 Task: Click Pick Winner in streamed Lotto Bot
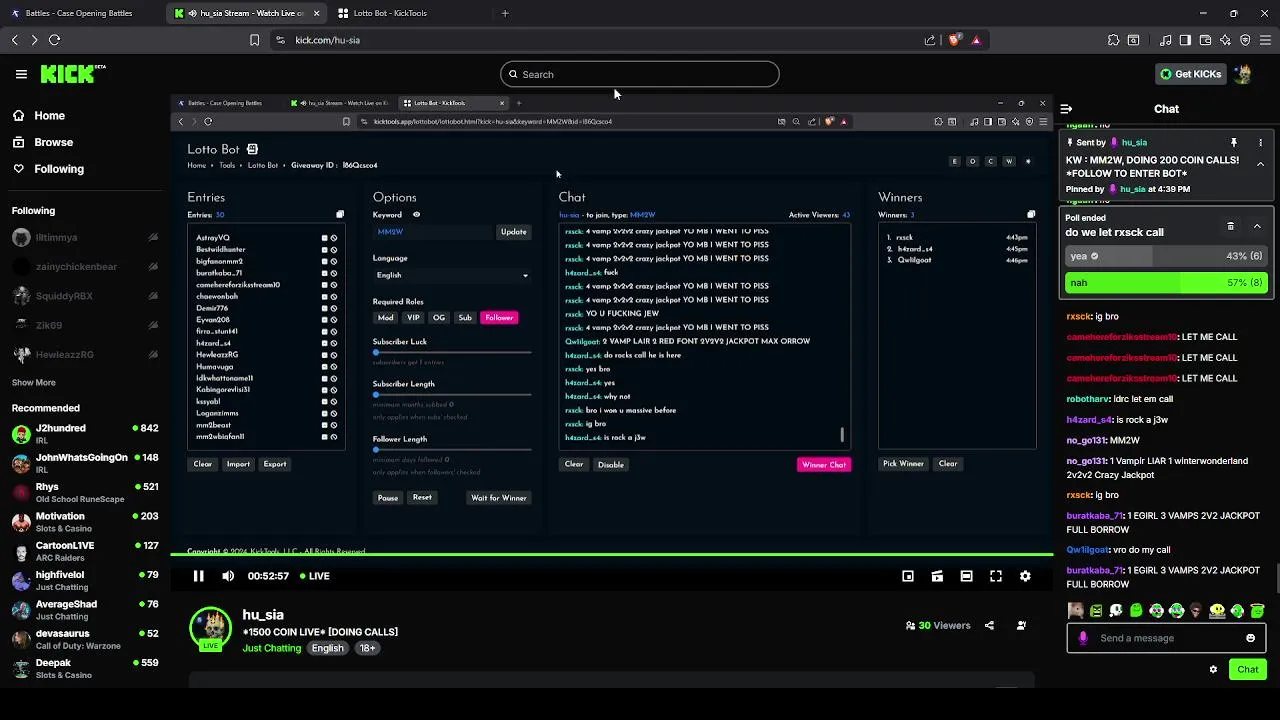pos(903,464)
